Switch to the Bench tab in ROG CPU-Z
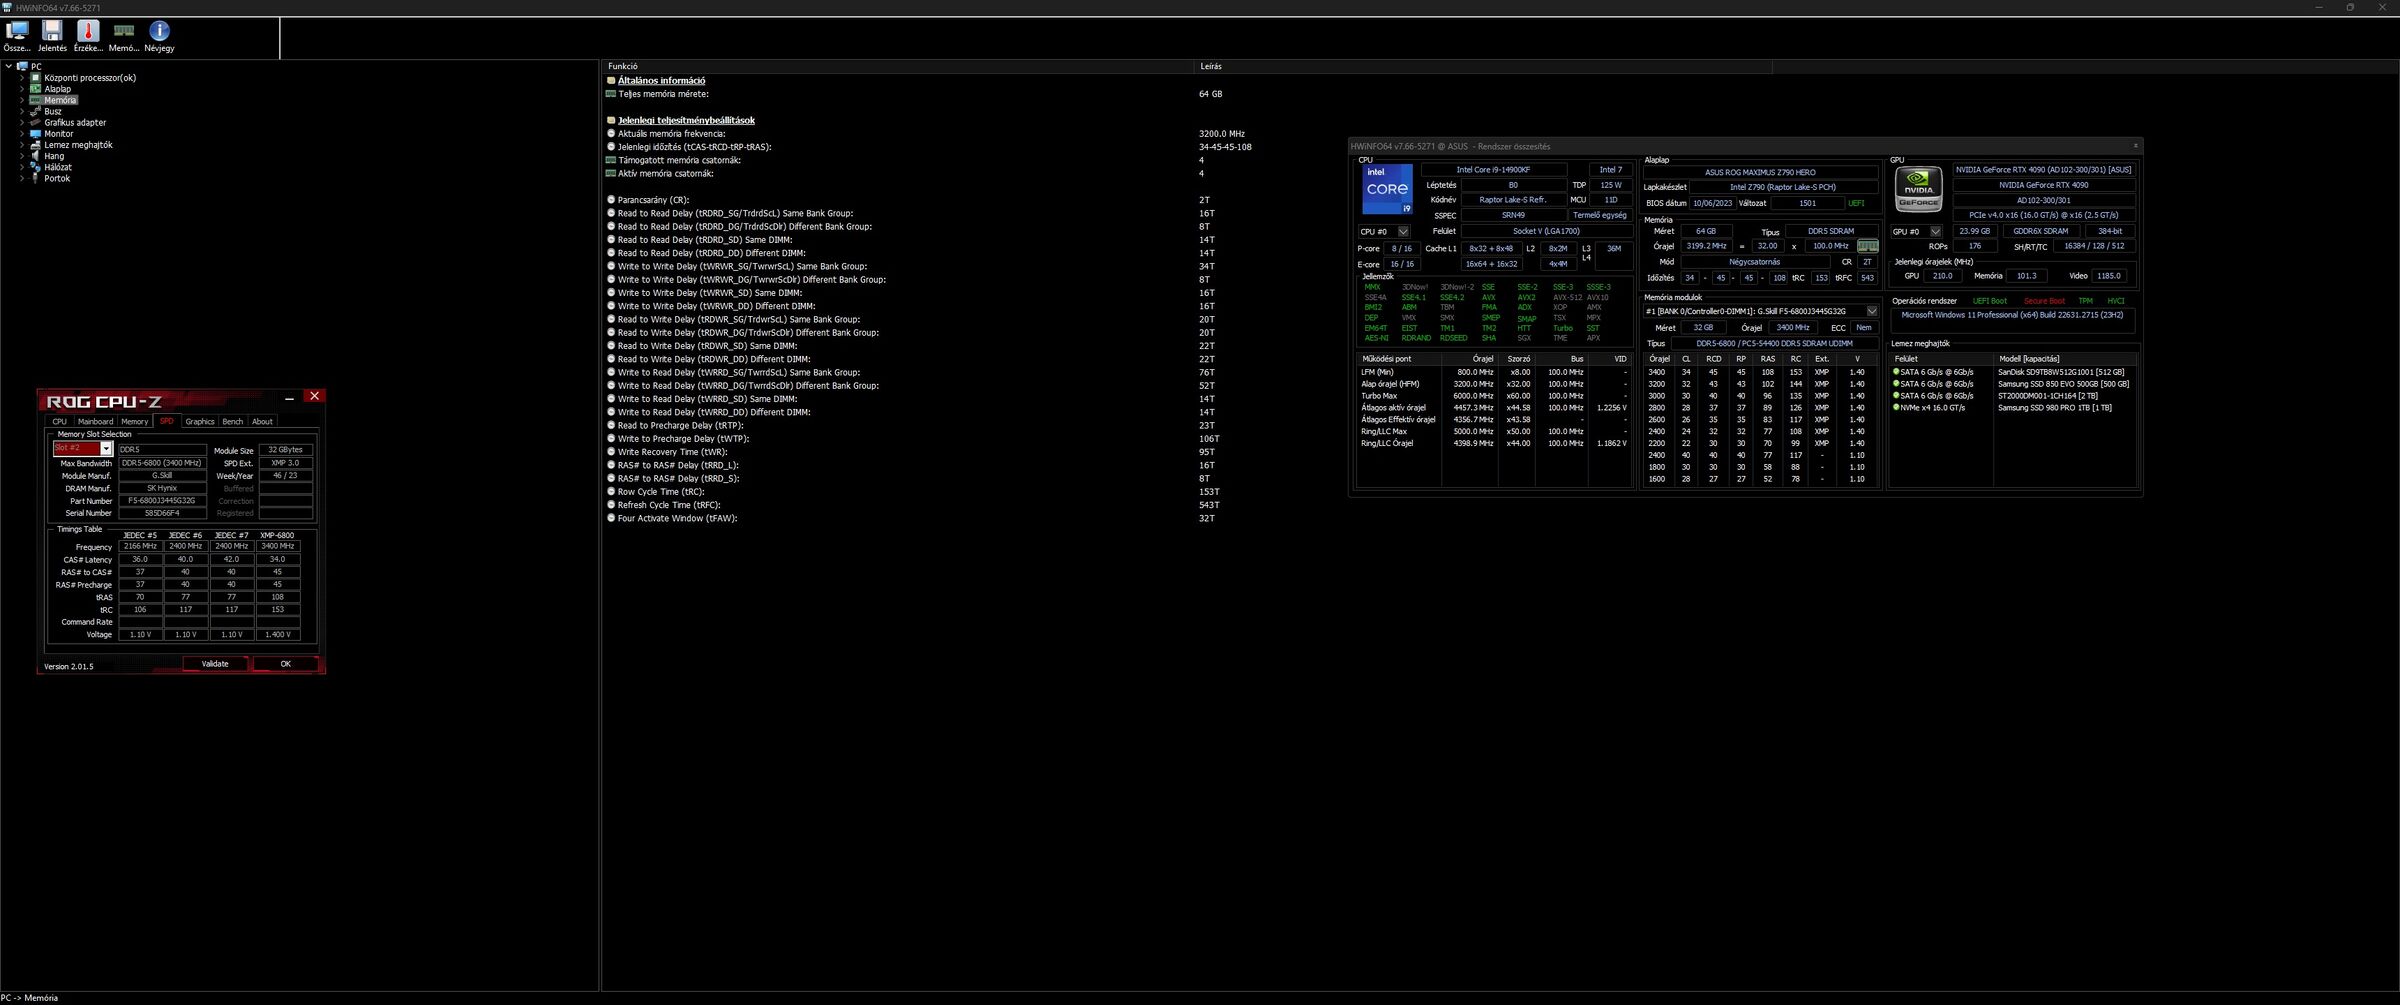The image size is (2400, 1005). (x=233, y=422)
